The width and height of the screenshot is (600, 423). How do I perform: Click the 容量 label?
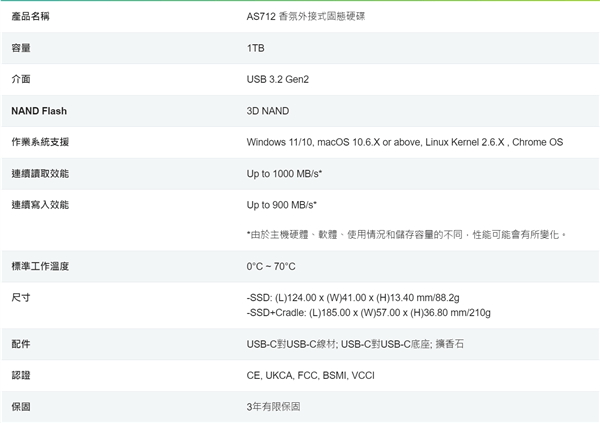coord(21,47)
